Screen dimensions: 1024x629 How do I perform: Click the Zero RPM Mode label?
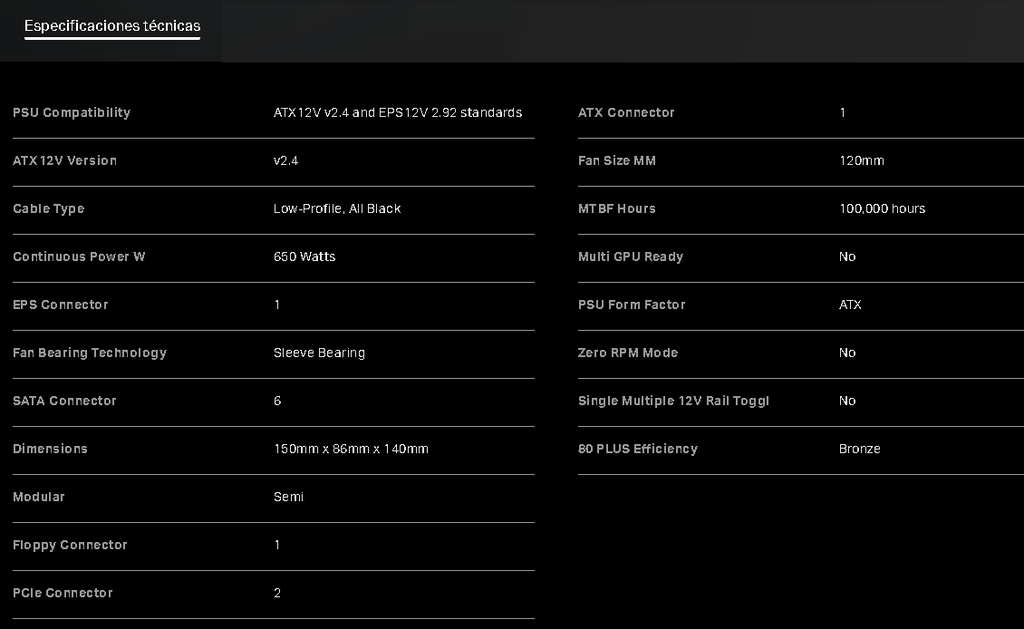point(627,353)
